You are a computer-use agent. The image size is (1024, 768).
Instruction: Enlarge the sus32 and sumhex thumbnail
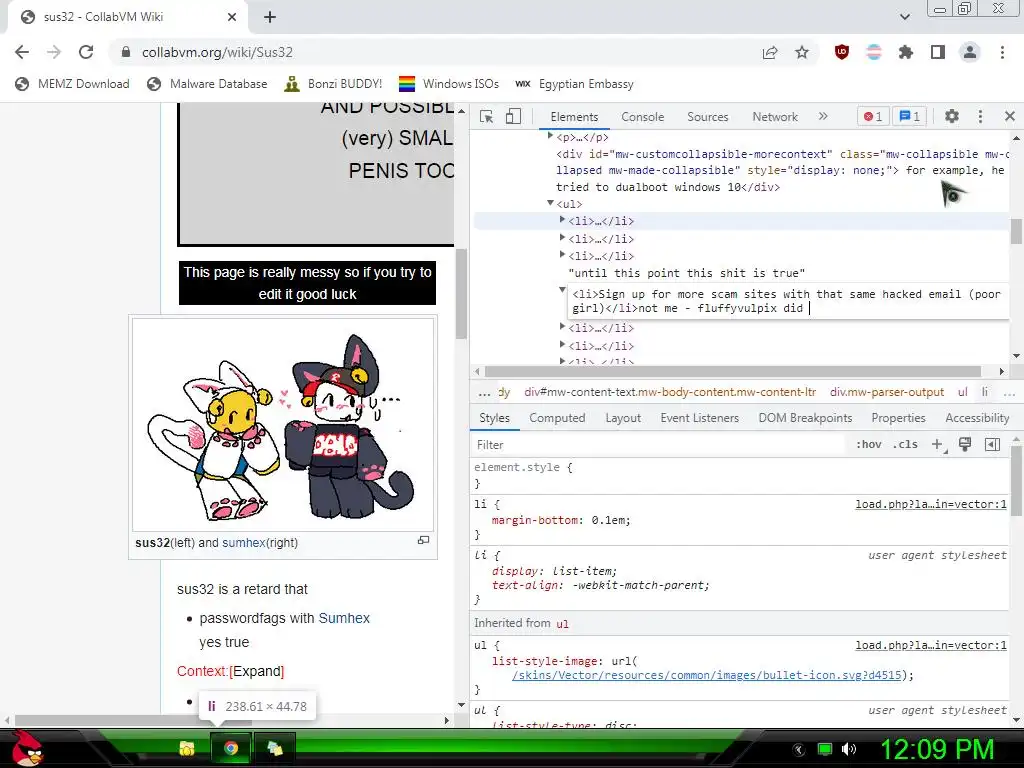[423, 540]
